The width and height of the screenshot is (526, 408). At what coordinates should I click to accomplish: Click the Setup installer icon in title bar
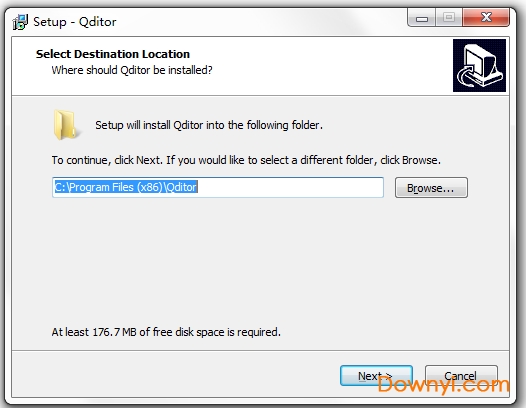coord(20,22)
